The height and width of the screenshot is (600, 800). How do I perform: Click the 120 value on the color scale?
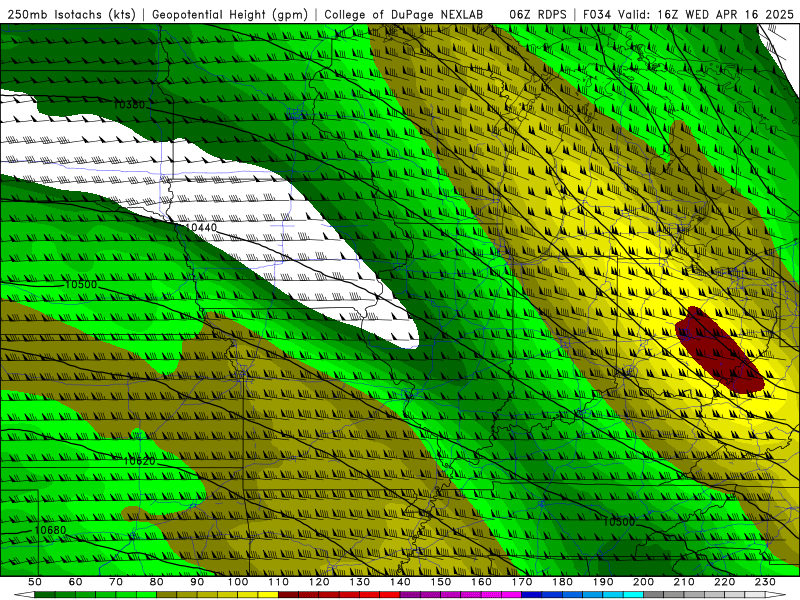point(319,582)
